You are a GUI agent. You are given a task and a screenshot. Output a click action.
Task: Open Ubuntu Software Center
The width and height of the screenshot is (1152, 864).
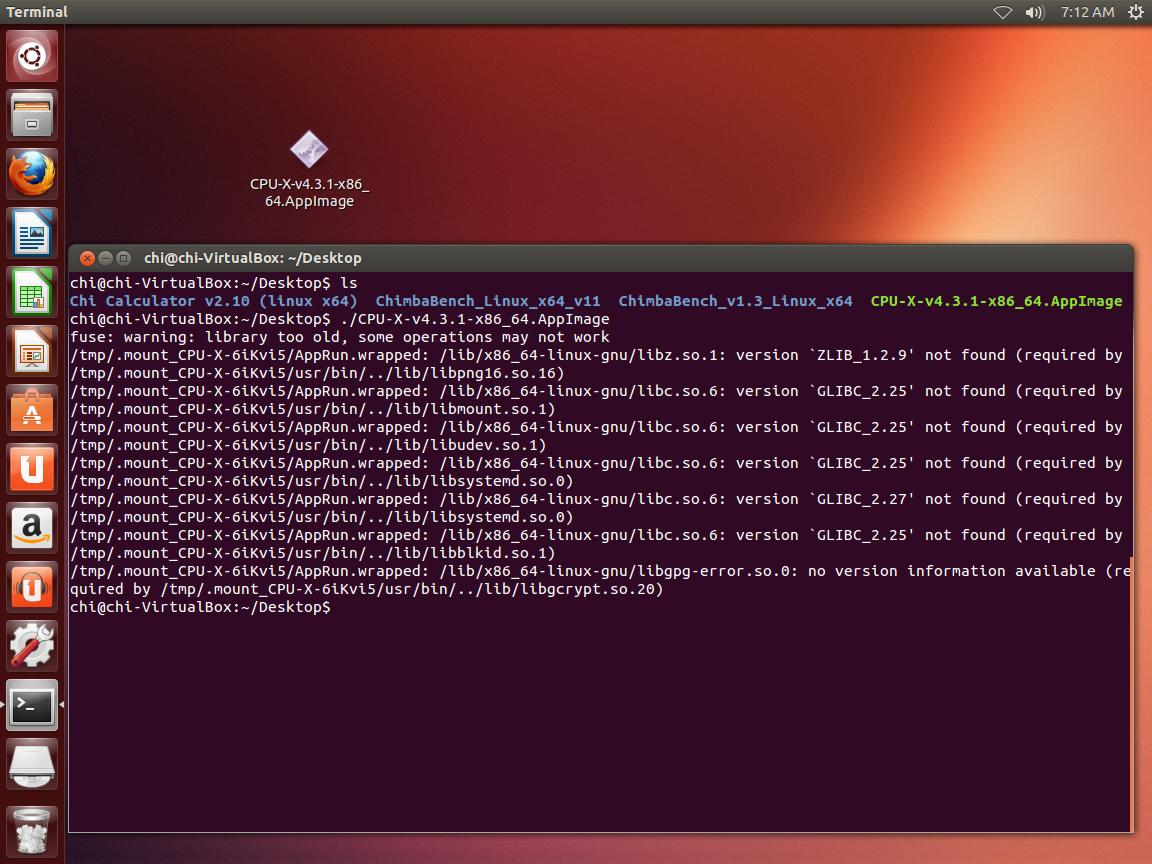point(32,409)
